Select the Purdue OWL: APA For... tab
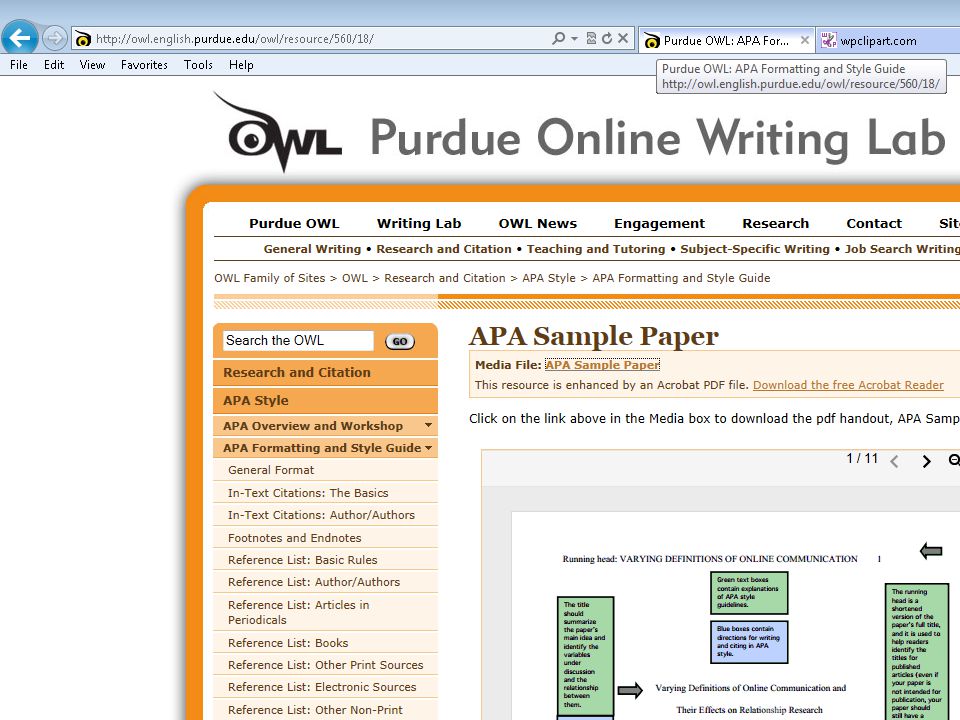Screen dimensions: 960x720 click(726, 40)
